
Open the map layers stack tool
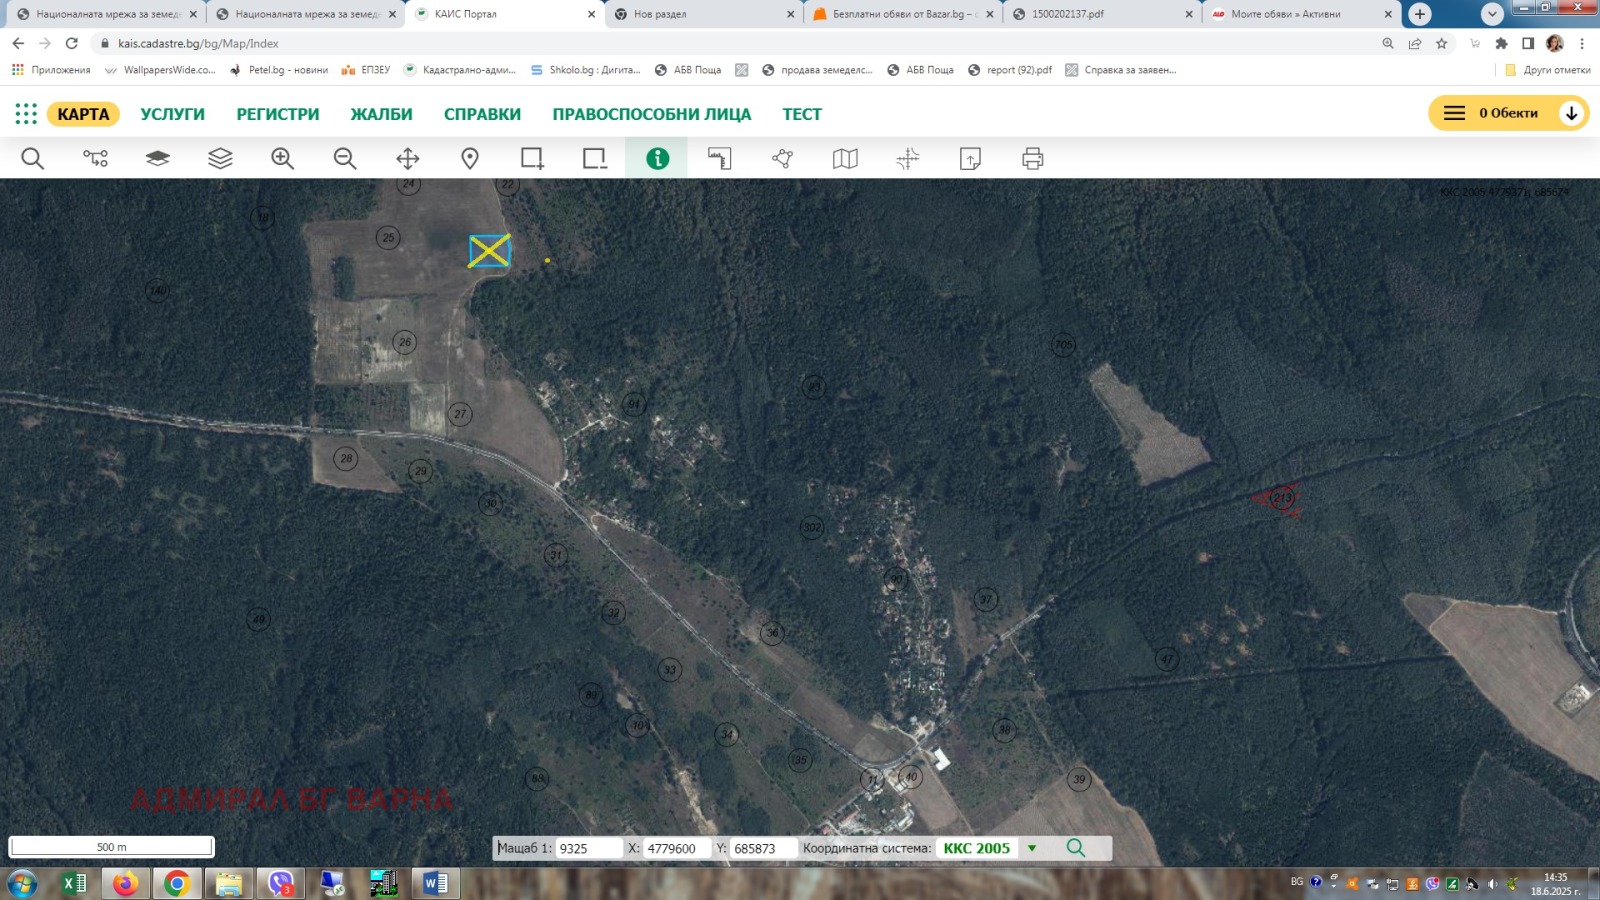pyautogui.click(x=220, y=159)
